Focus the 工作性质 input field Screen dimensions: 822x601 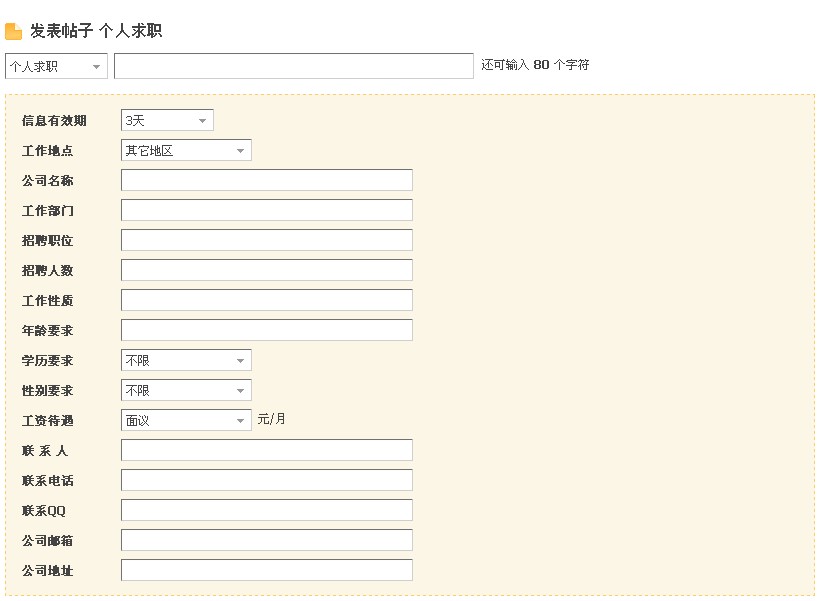pyautogui.click(x=266, y=301)
